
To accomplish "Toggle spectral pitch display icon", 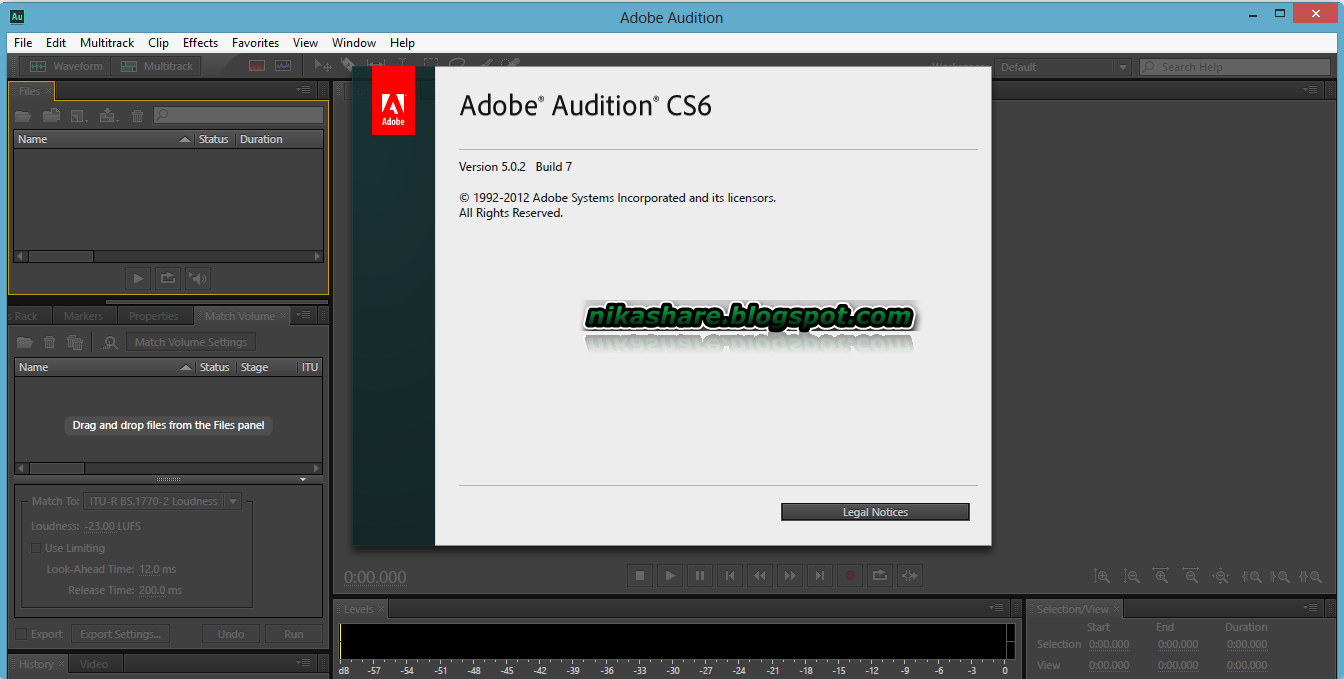I will [283, 66].
